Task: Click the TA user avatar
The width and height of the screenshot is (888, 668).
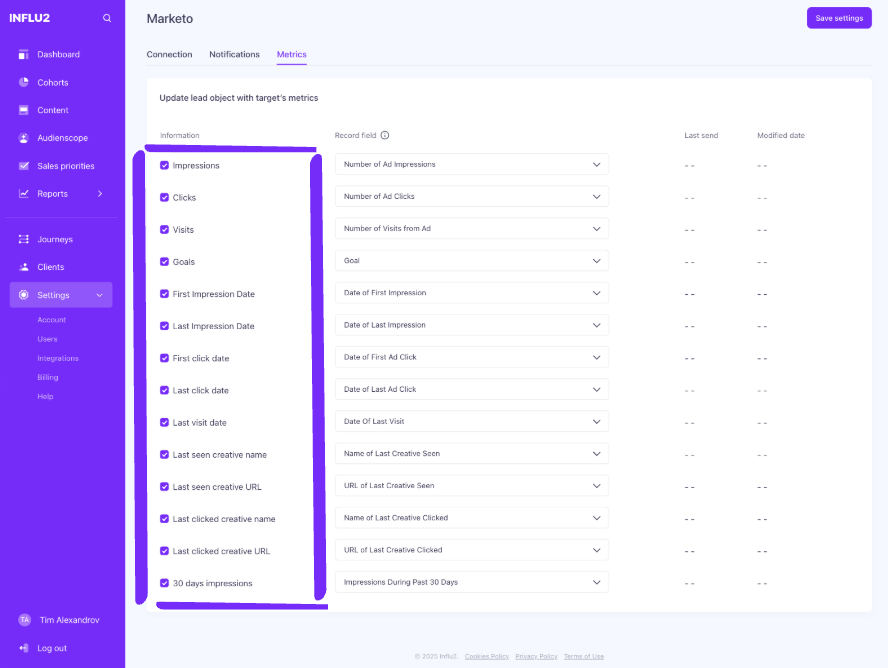Action: 24,620
